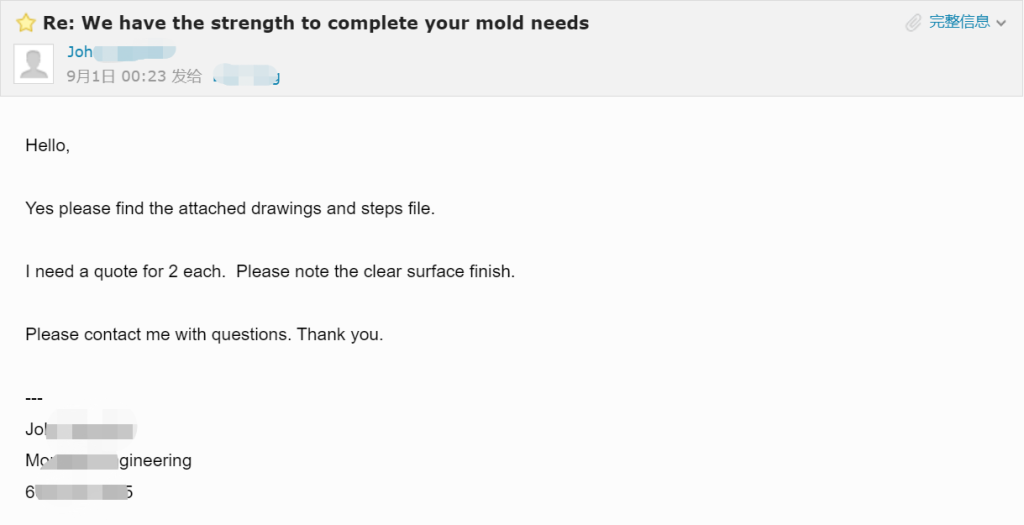Click the blurred signature name line
The height and width of the screenshot is (525, 1024).
[81, 430]
